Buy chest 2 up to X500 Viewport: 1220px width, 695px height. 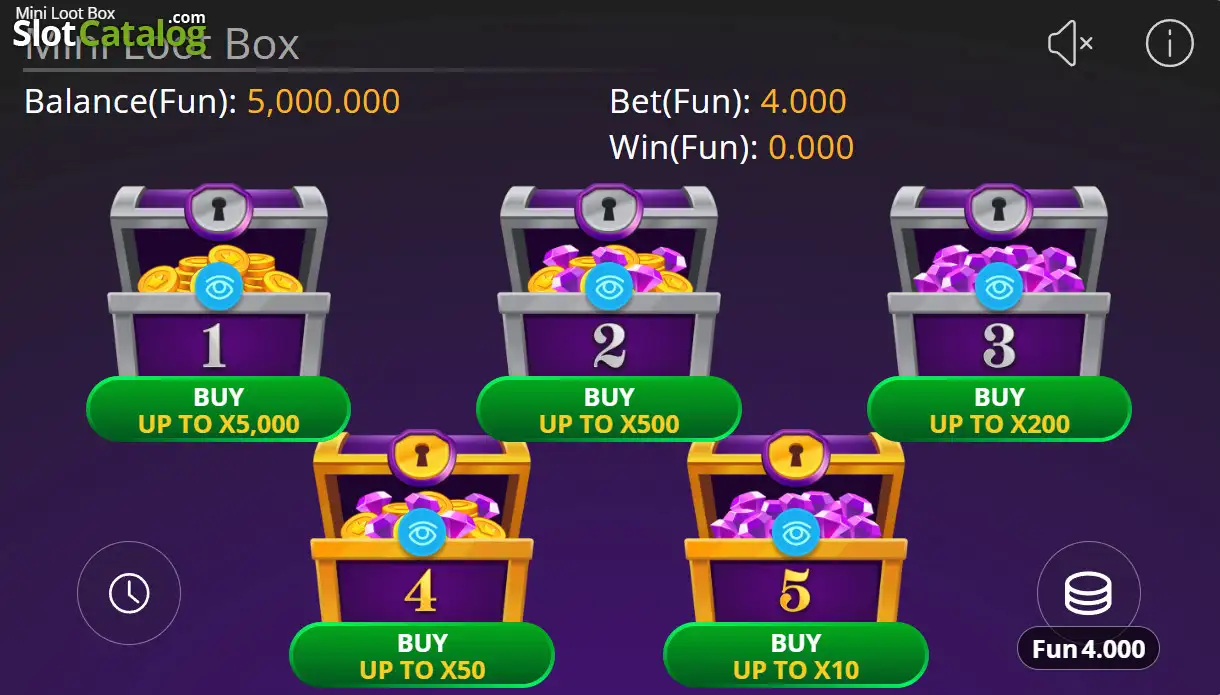[x=609, y=410]
